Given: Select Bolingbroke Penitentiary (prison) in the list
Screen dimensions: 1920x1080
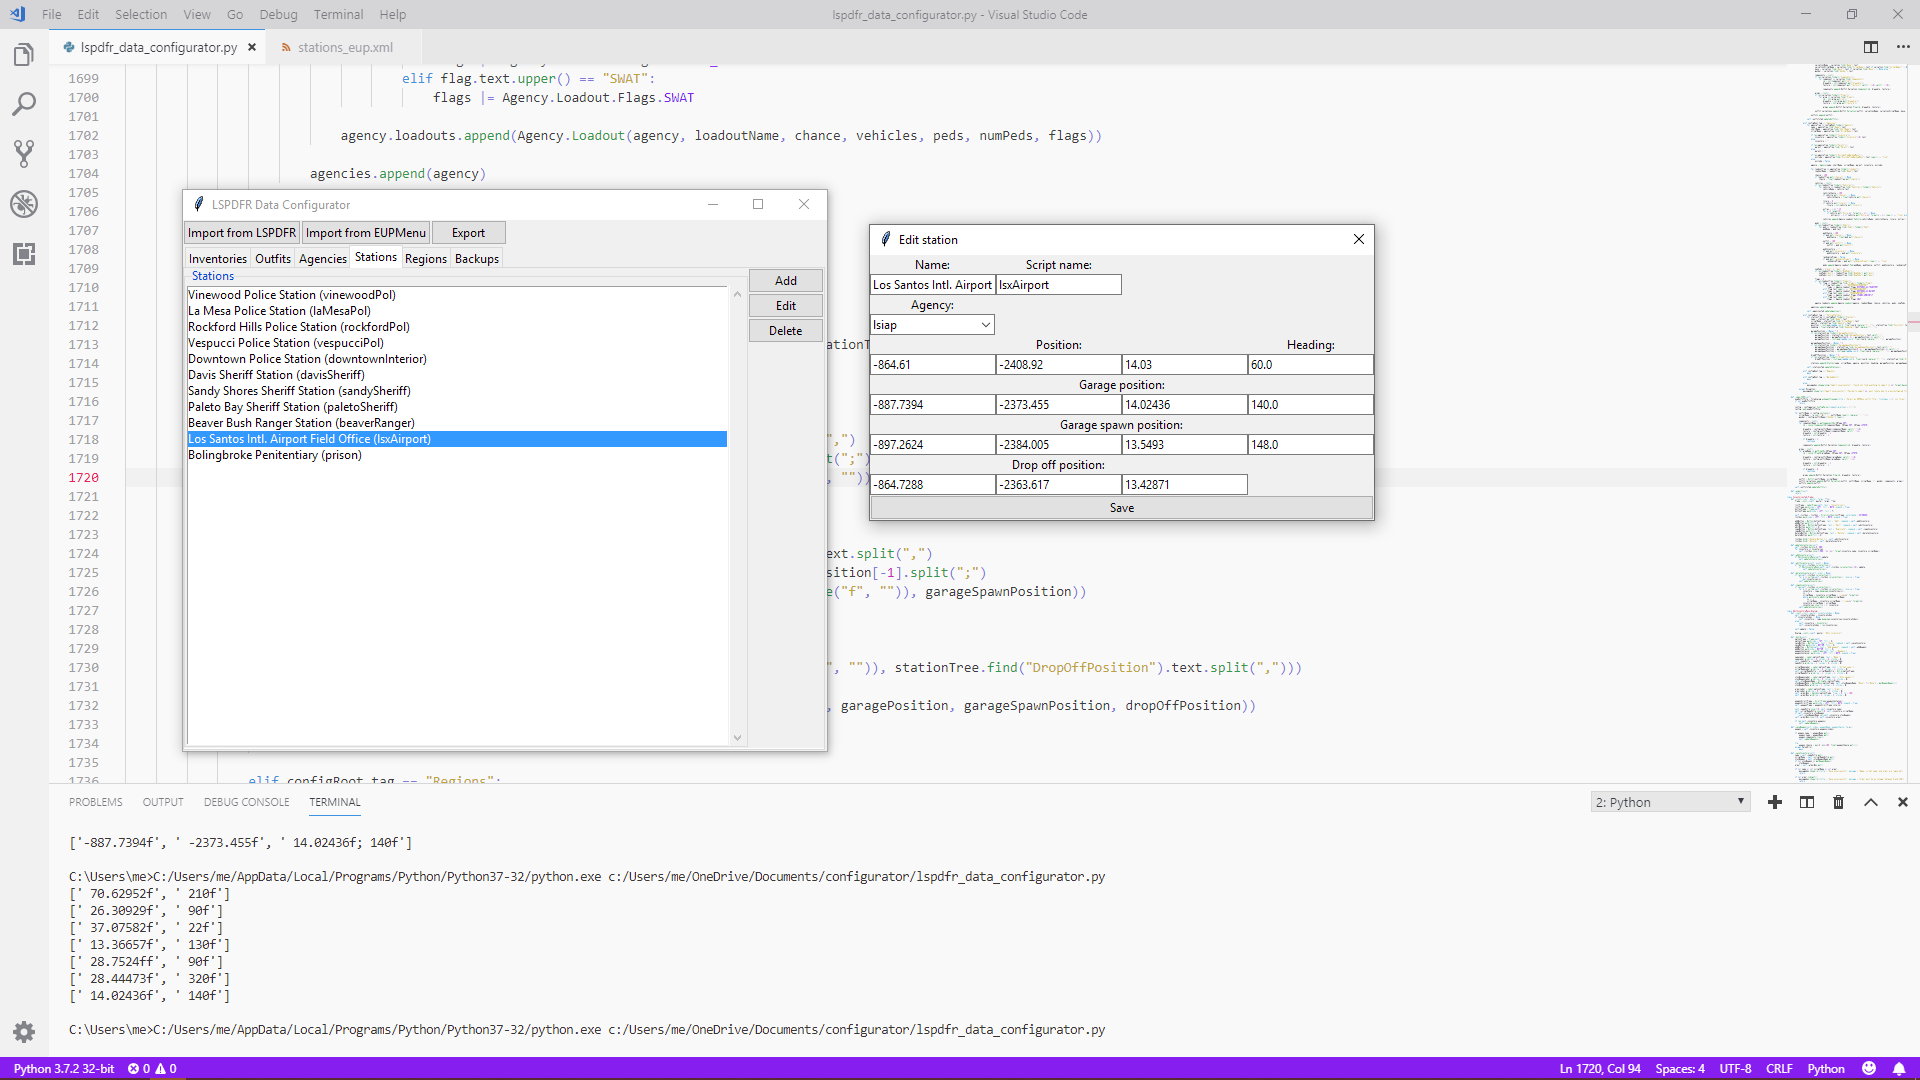Looking at the screenshot, I should coord(275,455).
